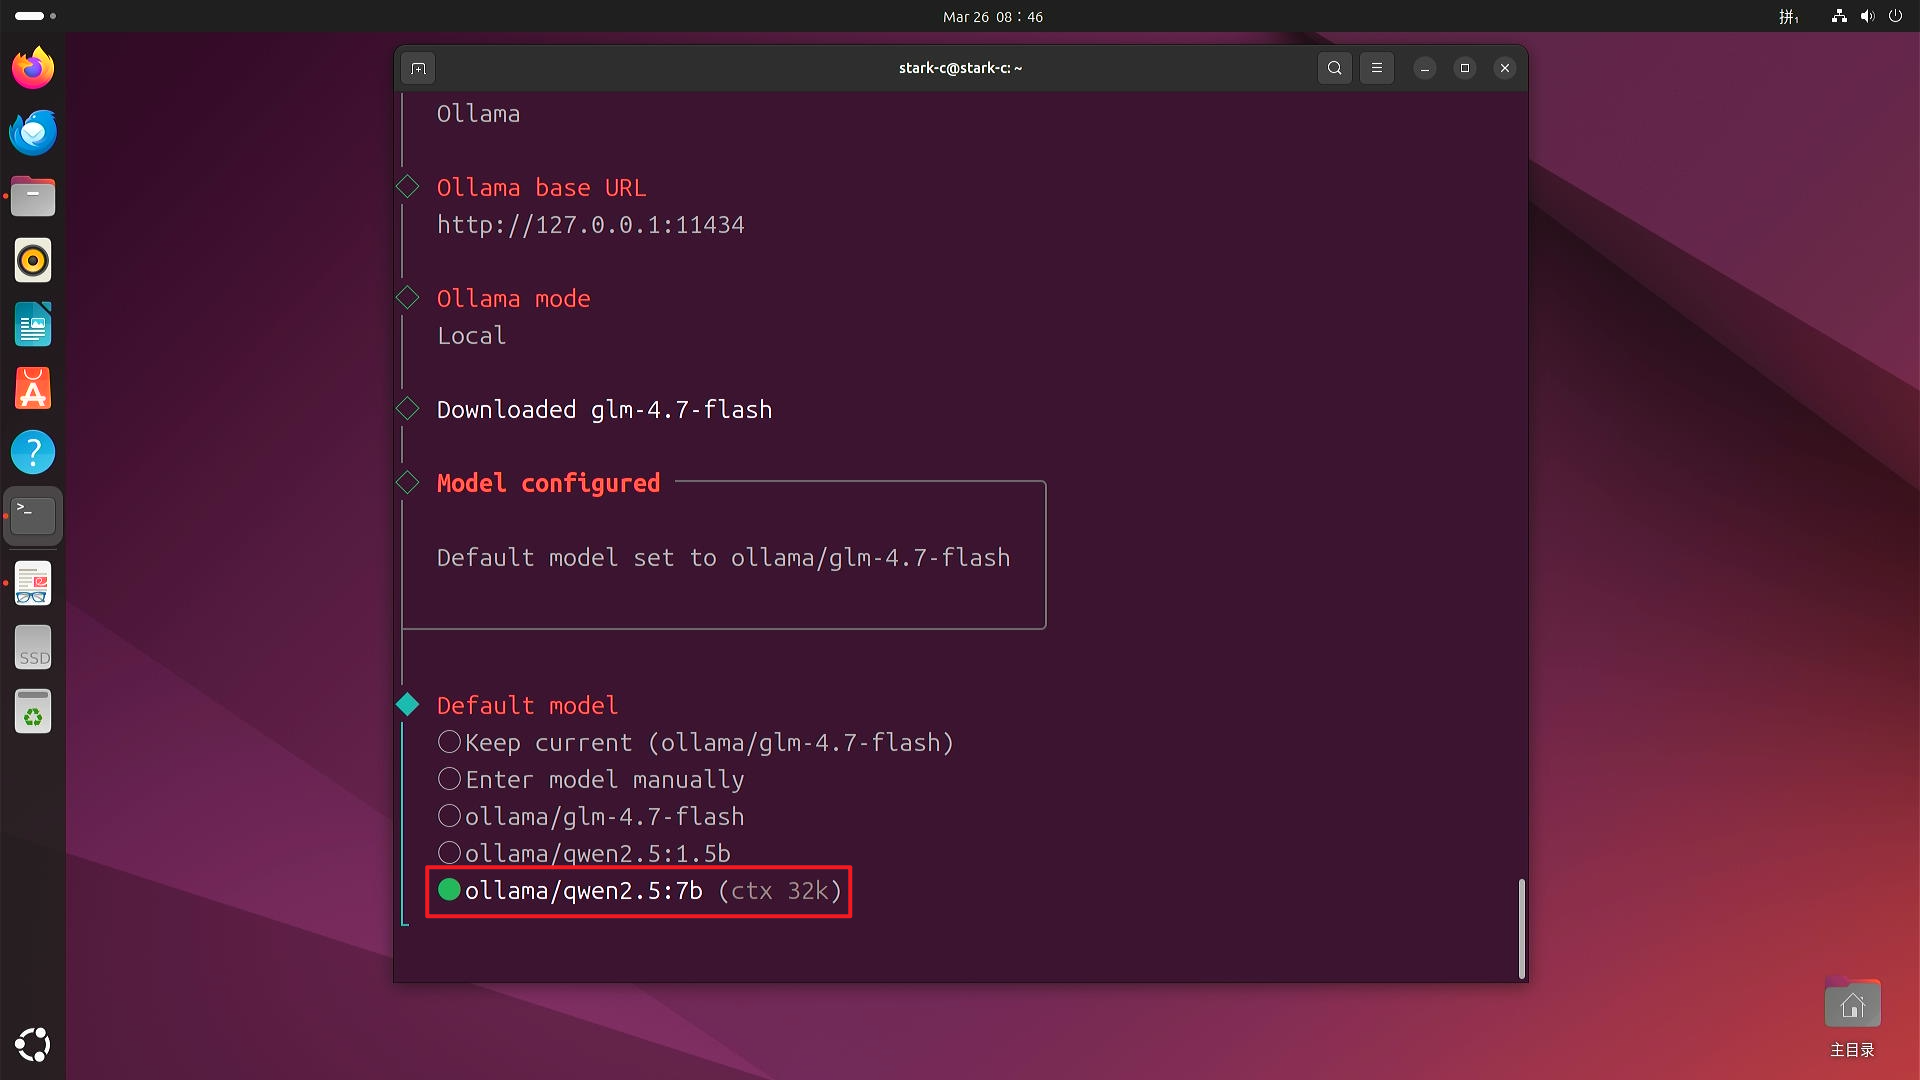Open the Show Apps Ubuntu button
The height and width of the screenshot is (1080, 1920).
tap(33, 1045)
